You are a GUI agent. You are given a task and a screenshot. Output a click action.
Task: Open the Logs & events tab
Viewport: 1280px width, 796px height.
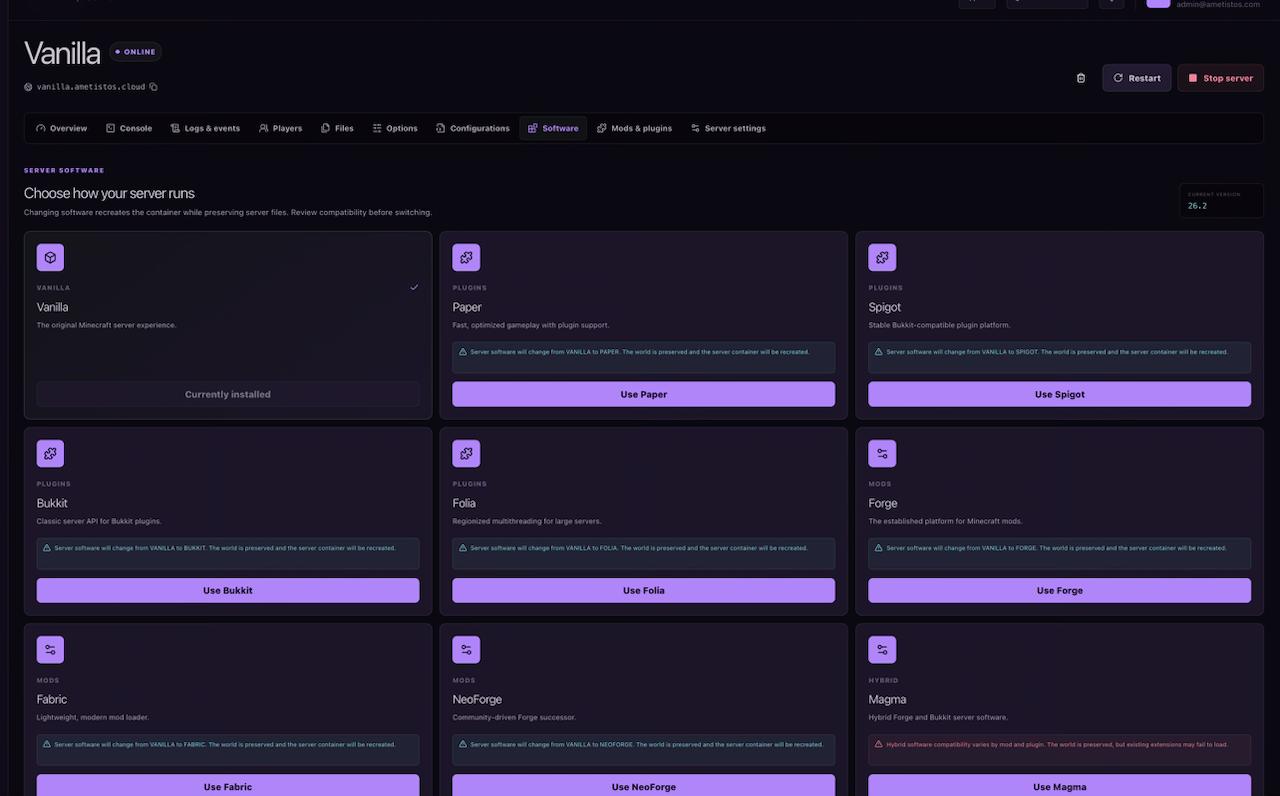pyautogui.click(x=205, y=128)
